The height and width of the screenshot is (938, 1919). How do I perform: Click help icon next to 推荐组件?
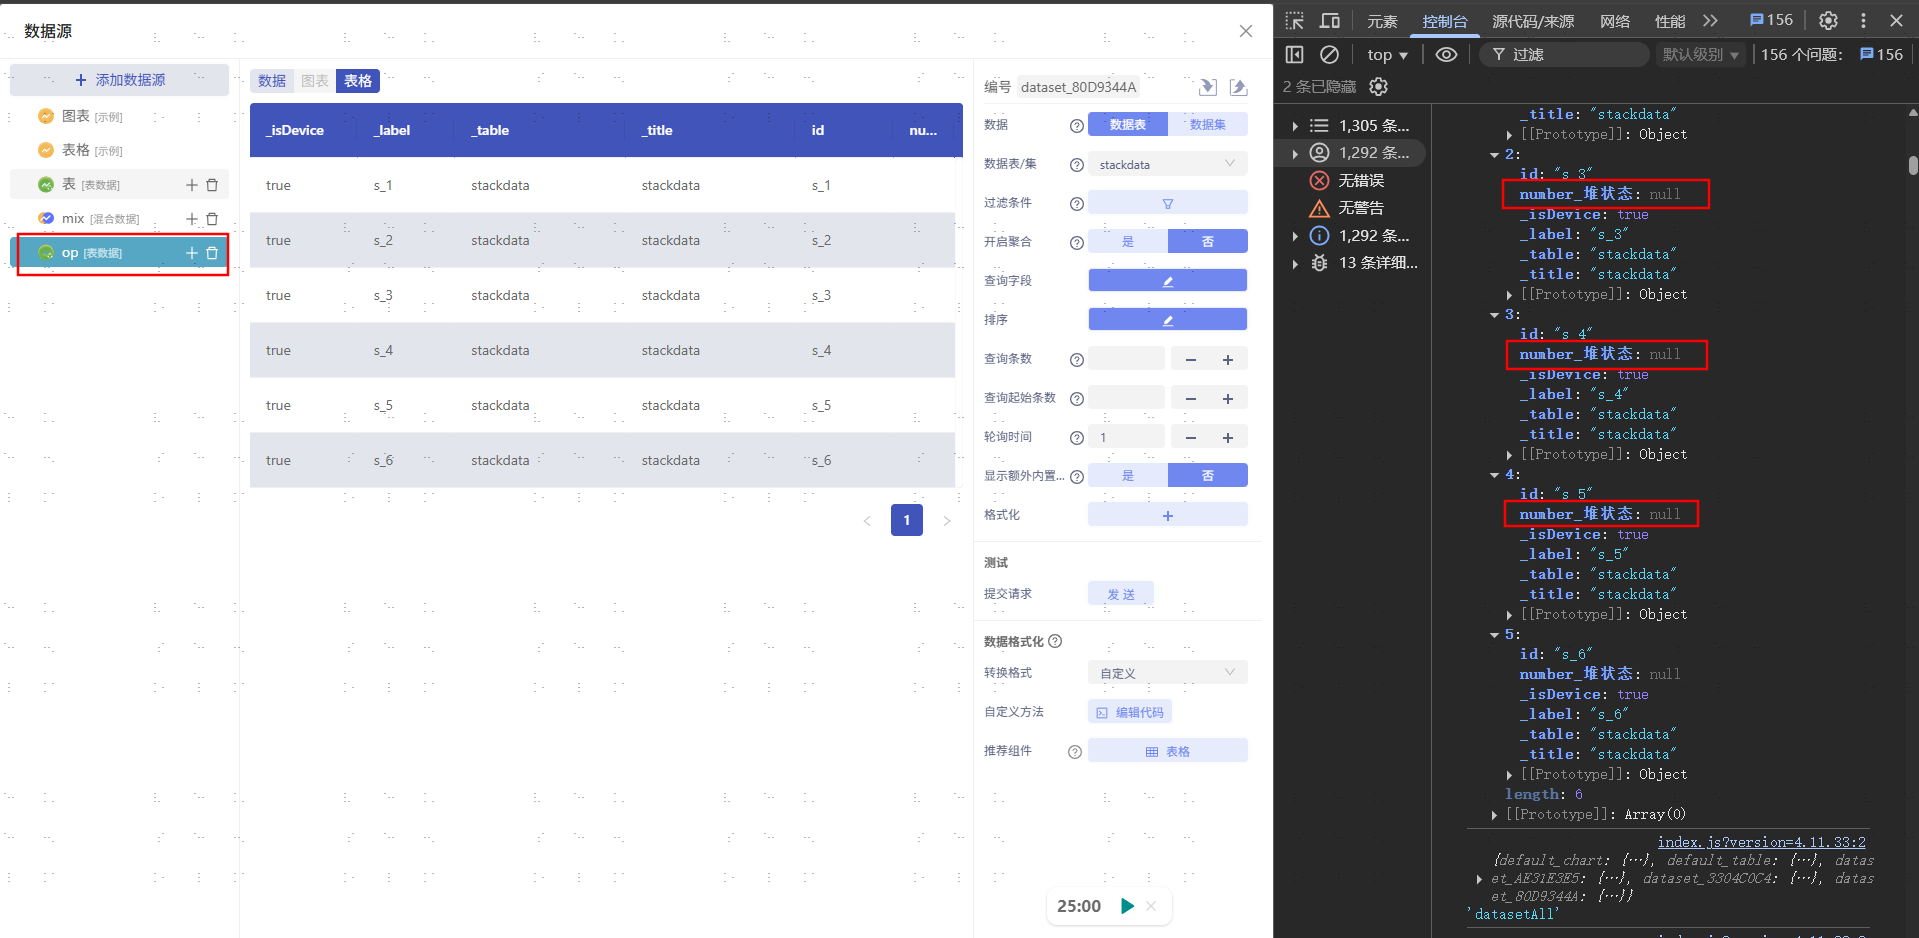pos(1075,752)
